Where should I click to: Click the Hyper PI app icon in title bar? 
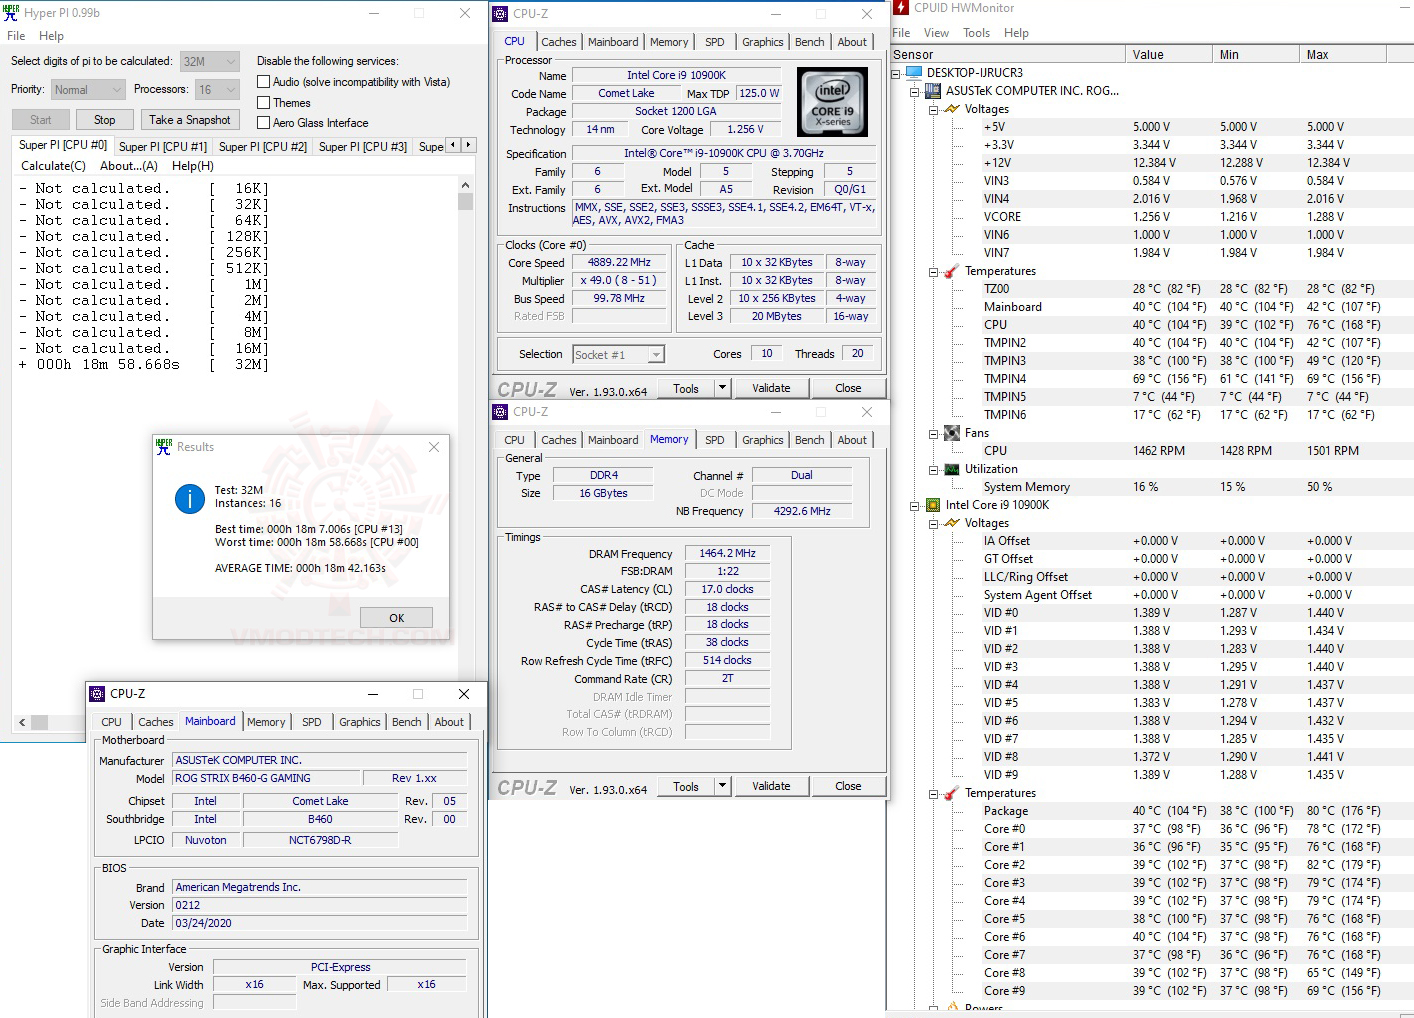click(x=11, y=13)
